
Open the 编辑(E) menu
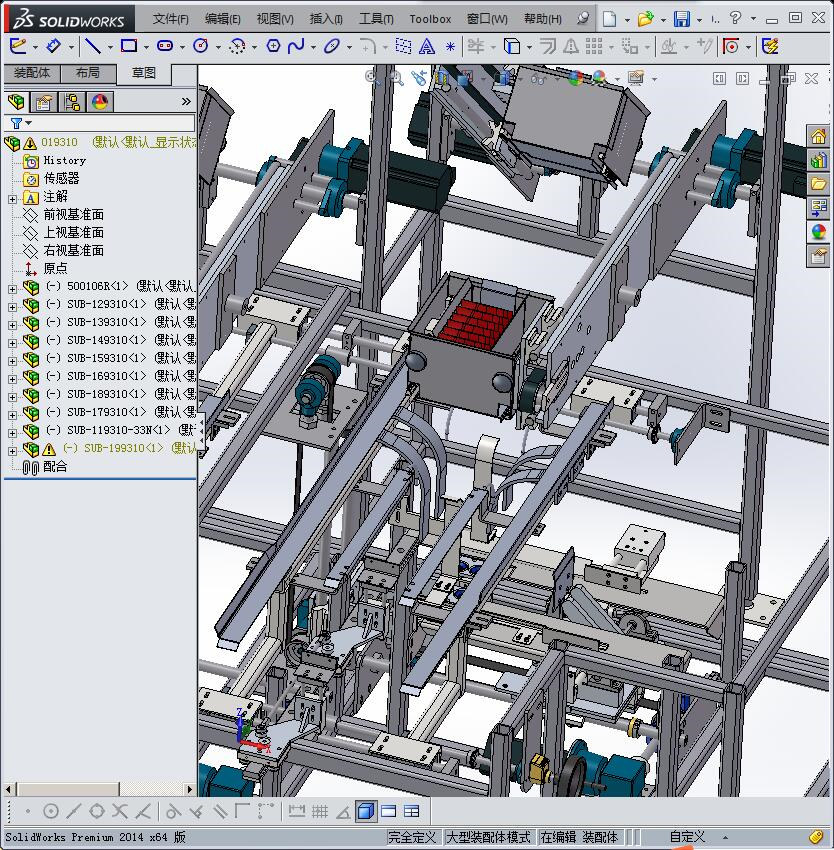[222, 19]
